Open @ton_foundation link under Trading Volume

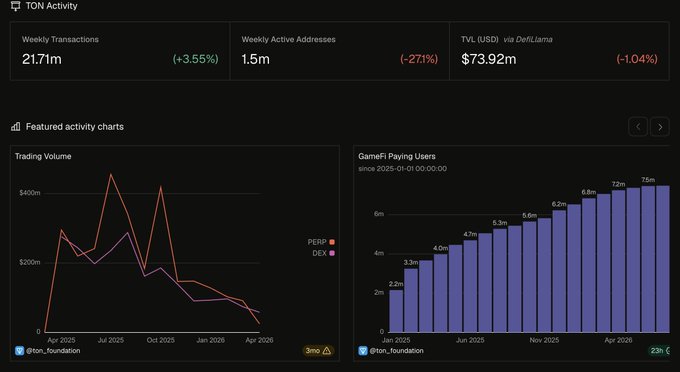pyautogui.click(x=53, y=350)
